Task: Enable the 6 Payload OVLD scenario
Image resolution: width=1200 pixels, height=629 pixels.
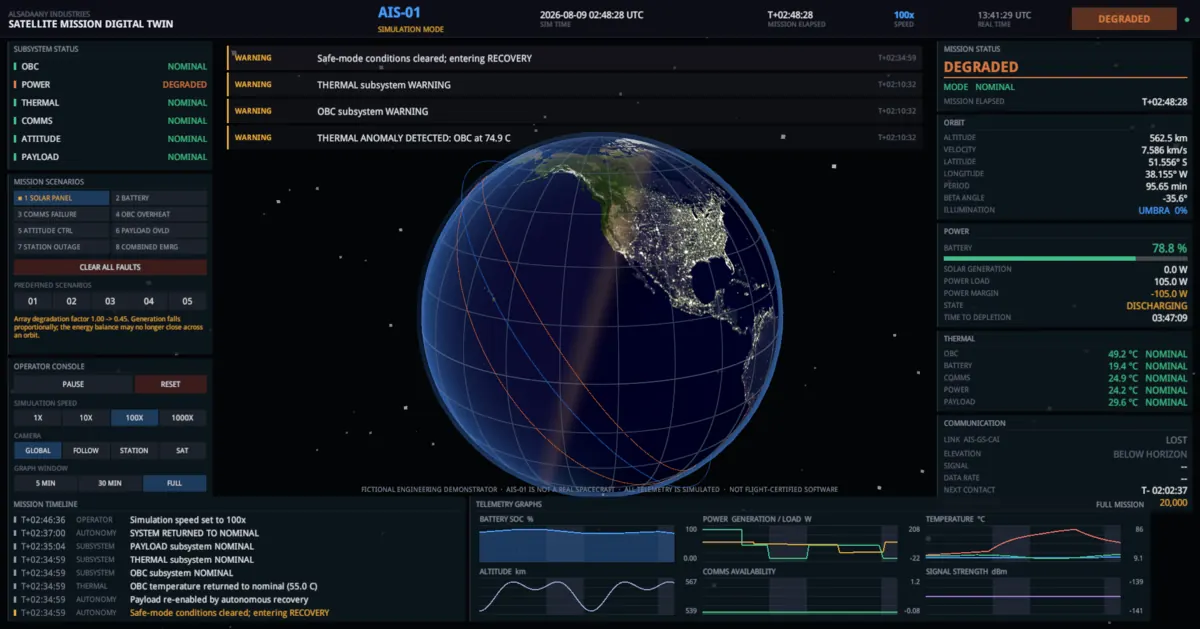Action: tap(159, 230)
